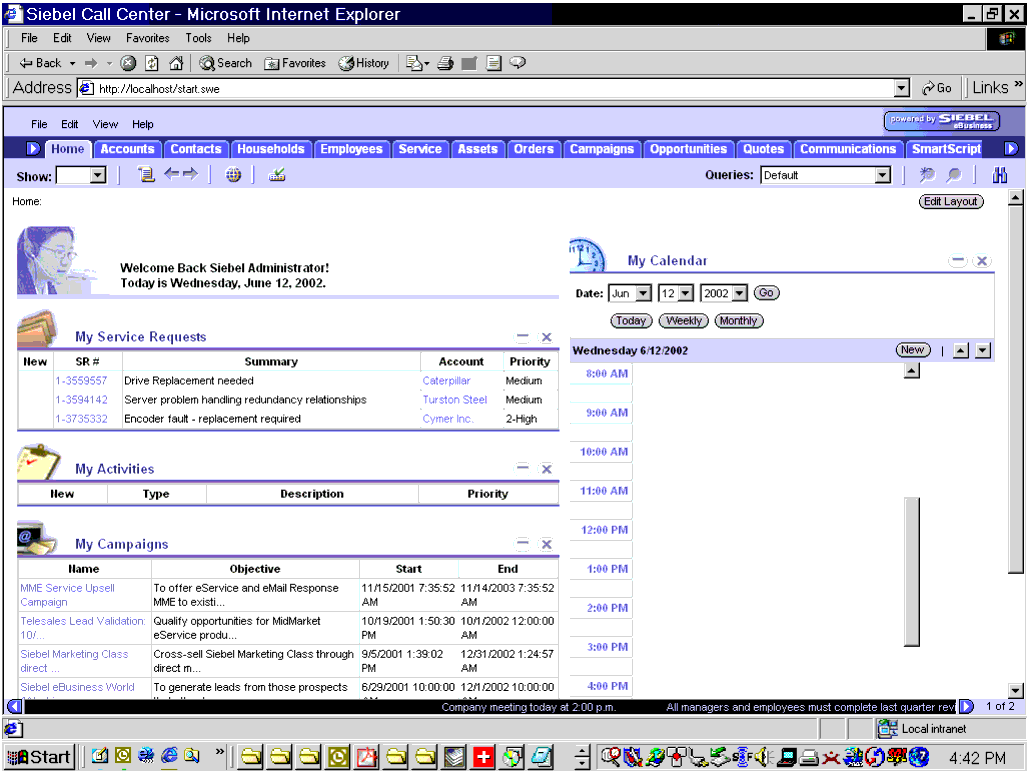This screenshot has height=773, width=1029.
Task: Open the Contacts screen tab
Action: point(196,149)
